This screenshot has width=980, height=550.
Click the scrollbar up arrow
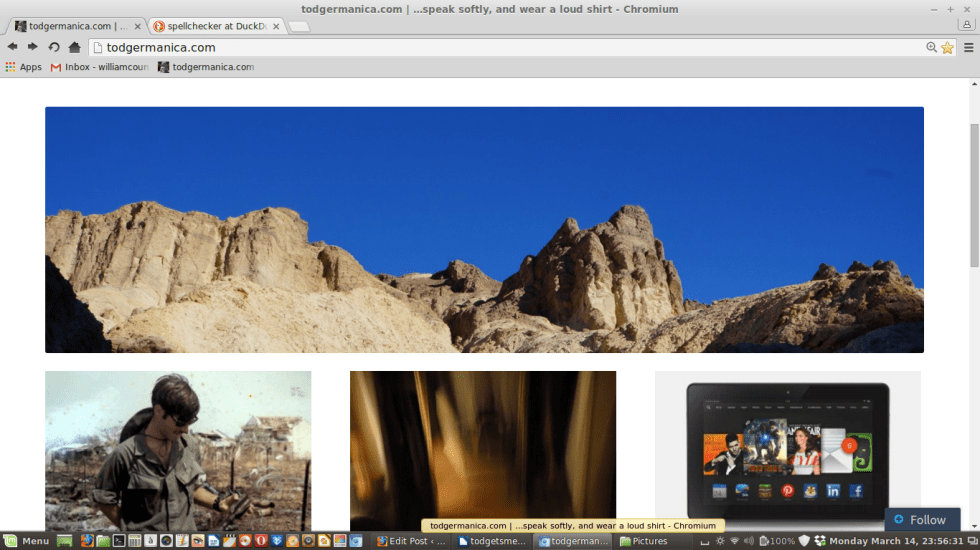coord(974,83)
